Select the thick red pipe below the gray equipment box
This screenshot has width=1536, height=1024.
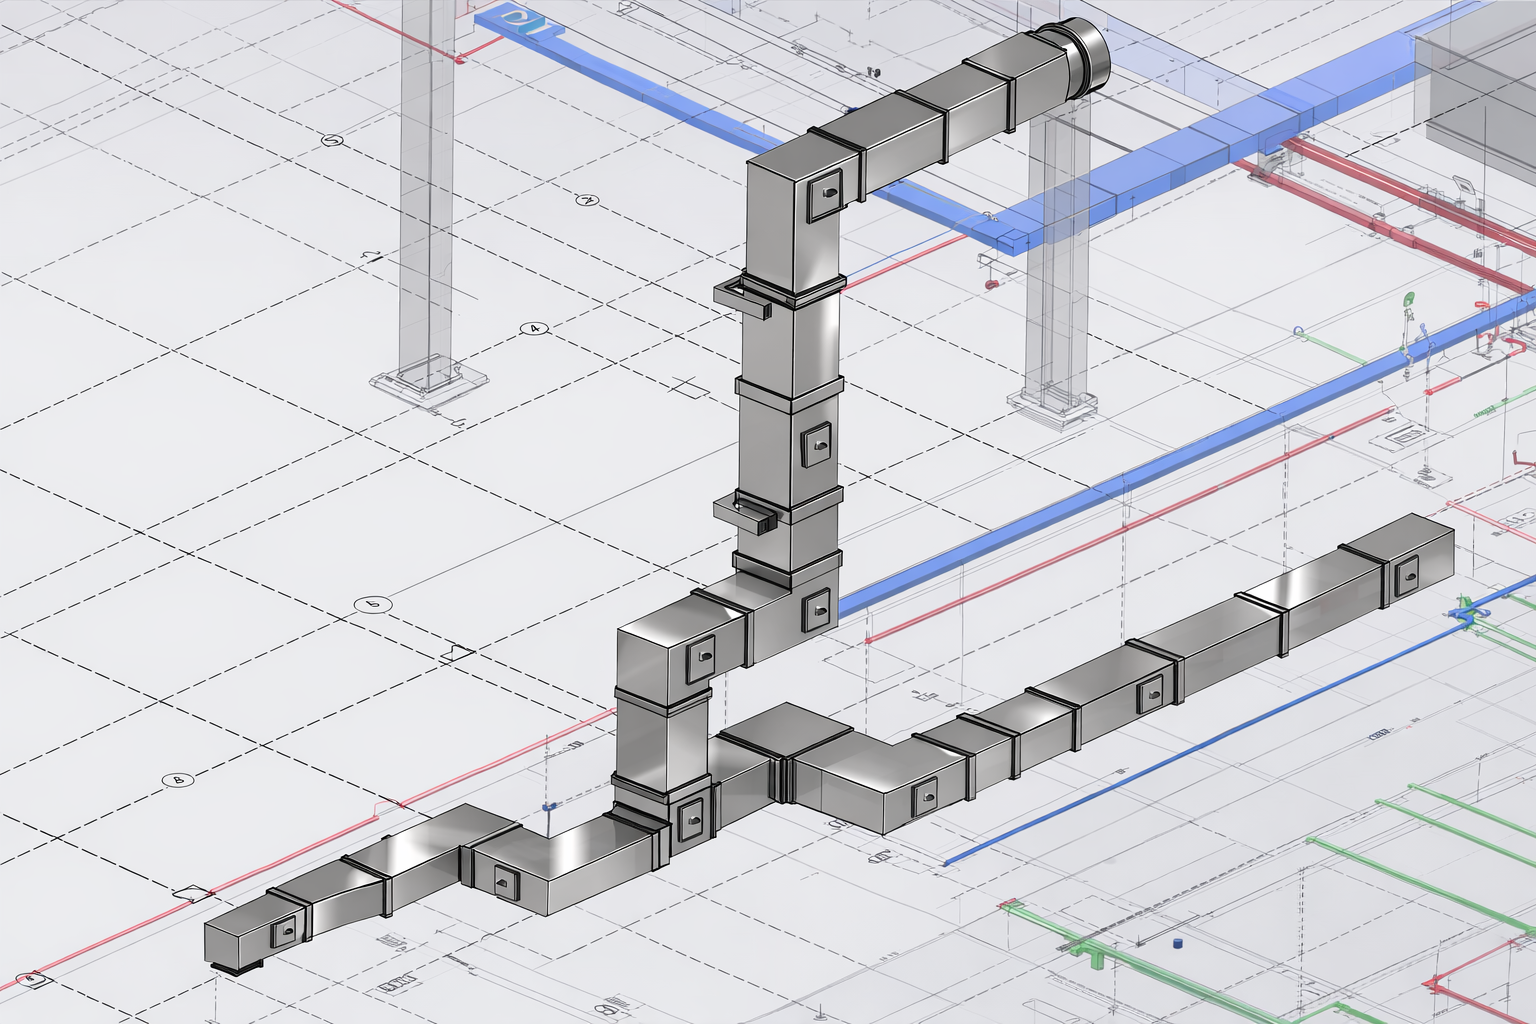pos(1400,200)
